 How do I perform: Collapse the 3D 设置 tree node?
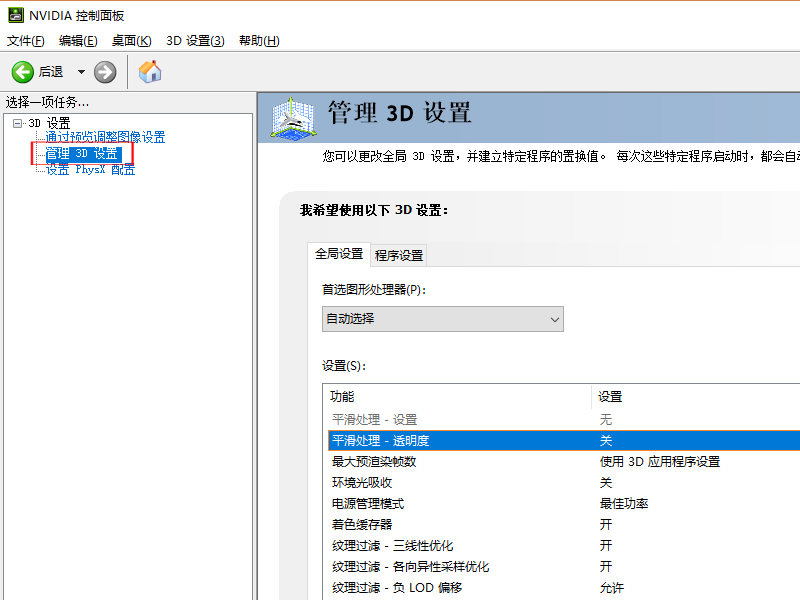14,122
